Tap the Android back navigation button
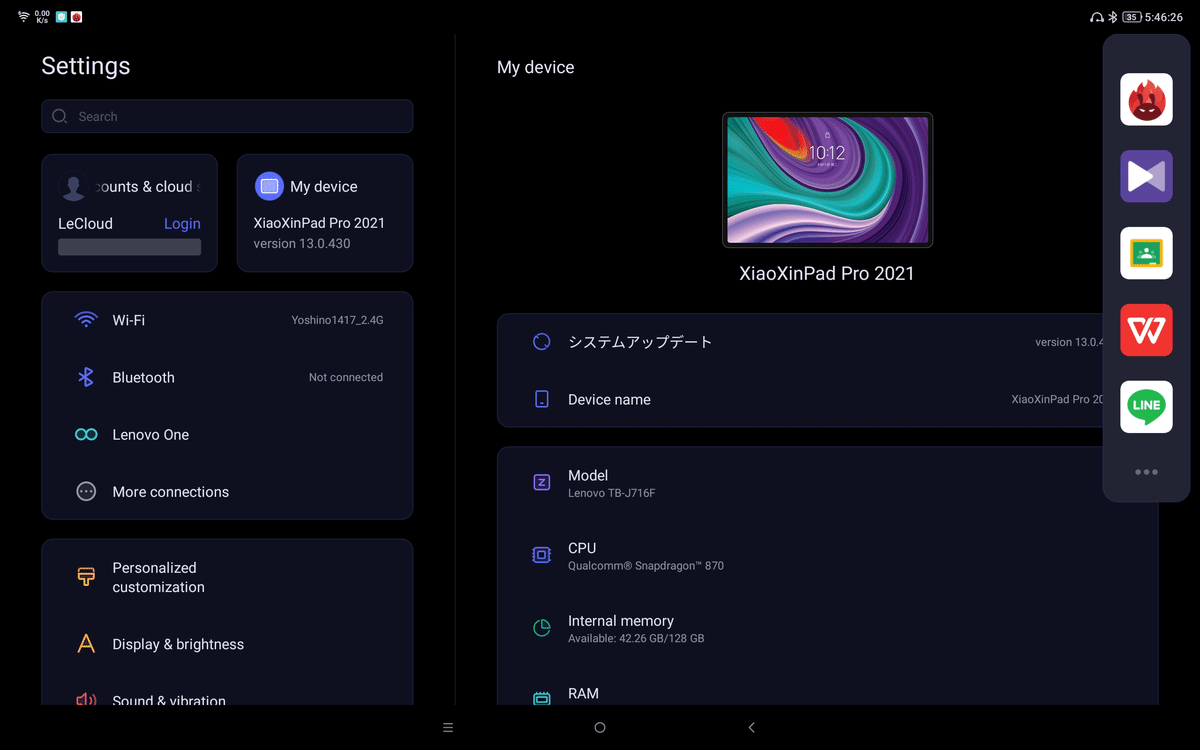Viewport: 1200px width, 750px height. 752,728
